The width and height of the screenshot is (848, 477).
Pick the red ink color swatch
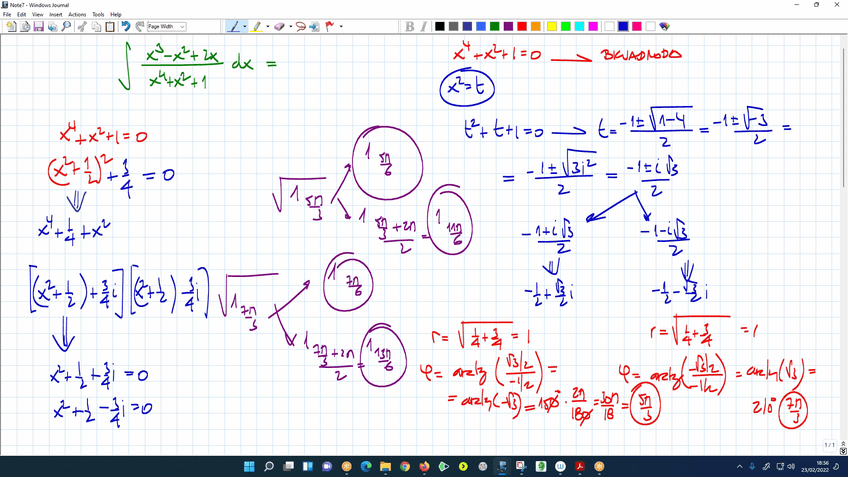522,26
